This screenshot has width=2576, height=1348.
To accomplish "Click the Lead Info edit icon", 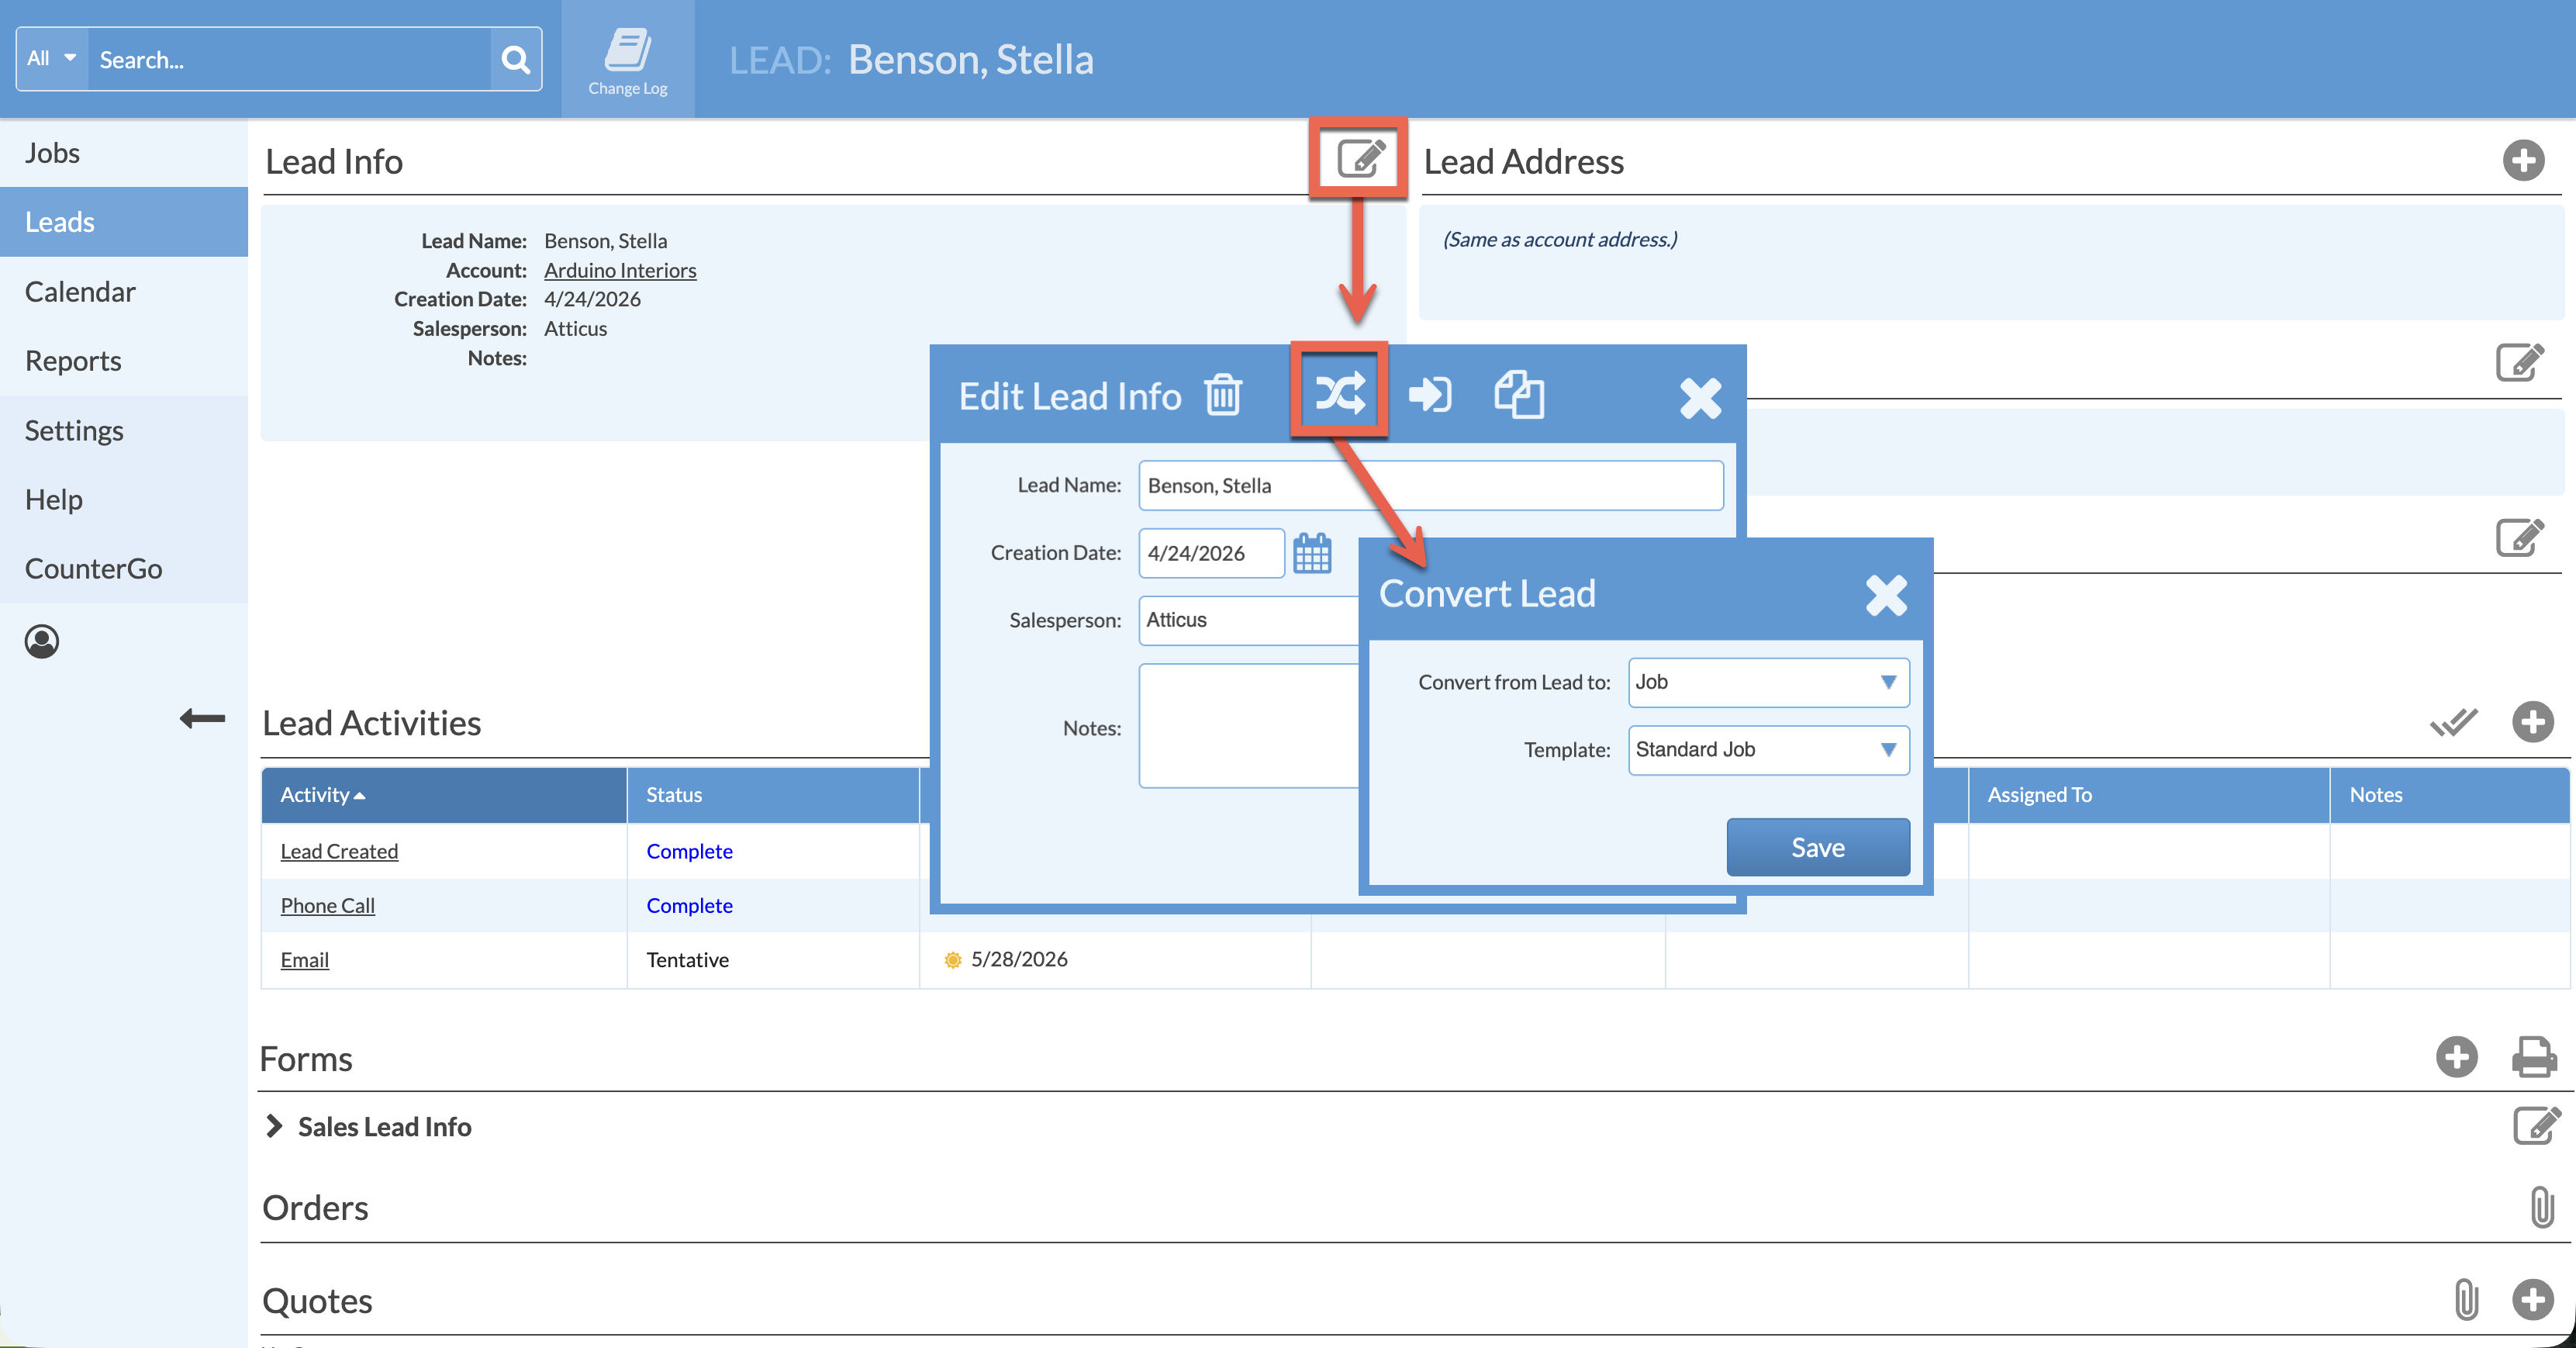I will (x=1360, y=159).
